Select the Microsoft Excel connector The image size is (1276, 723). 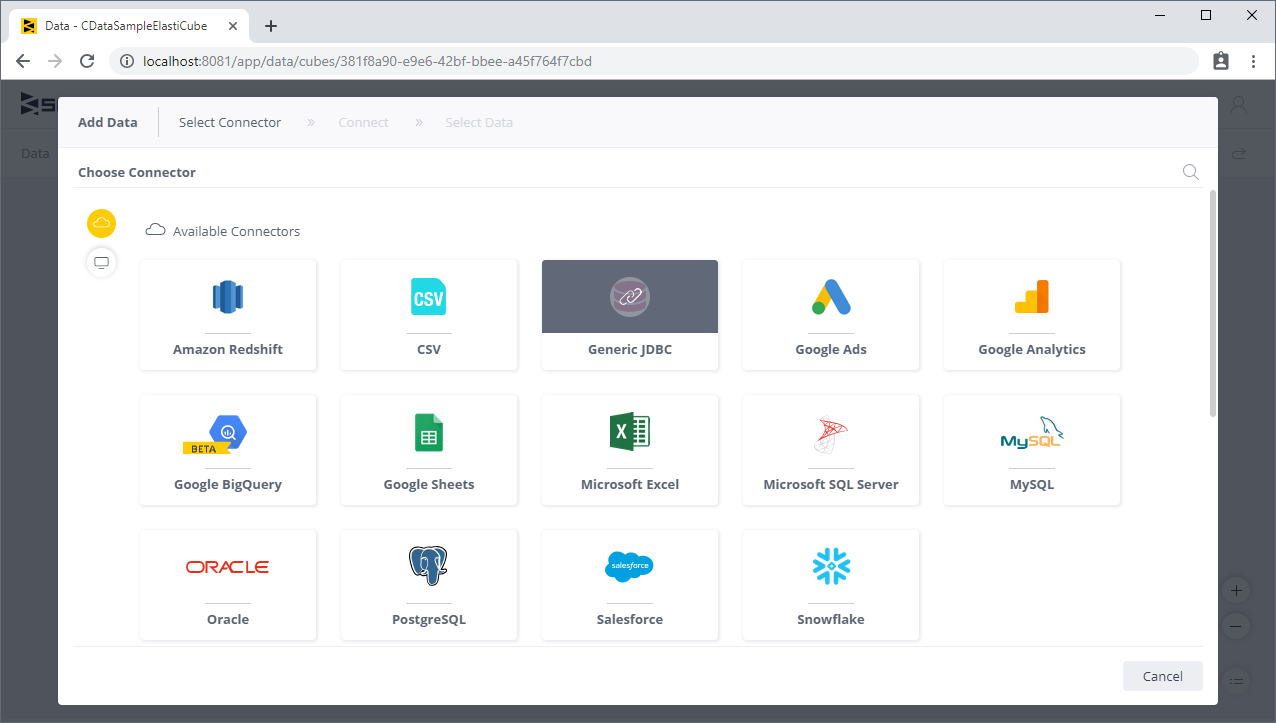(x=630, y=449)
